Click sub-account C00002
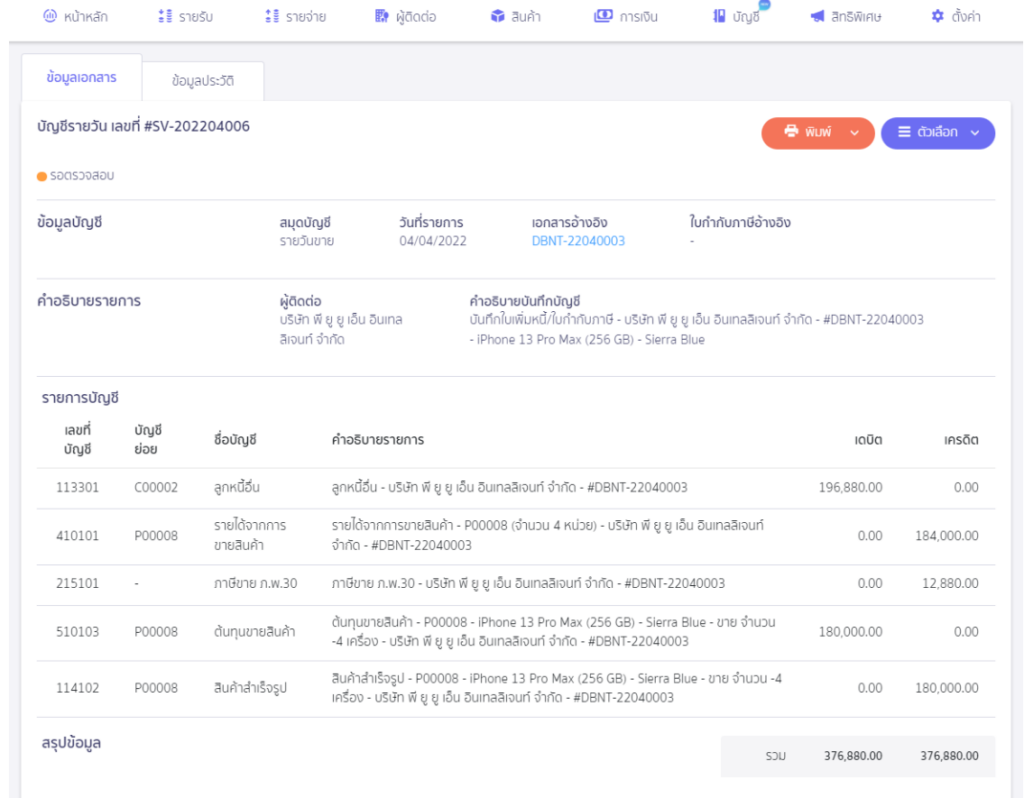Screen dimensions: 1024x798 pyautogui.click(x=156, y=488)
